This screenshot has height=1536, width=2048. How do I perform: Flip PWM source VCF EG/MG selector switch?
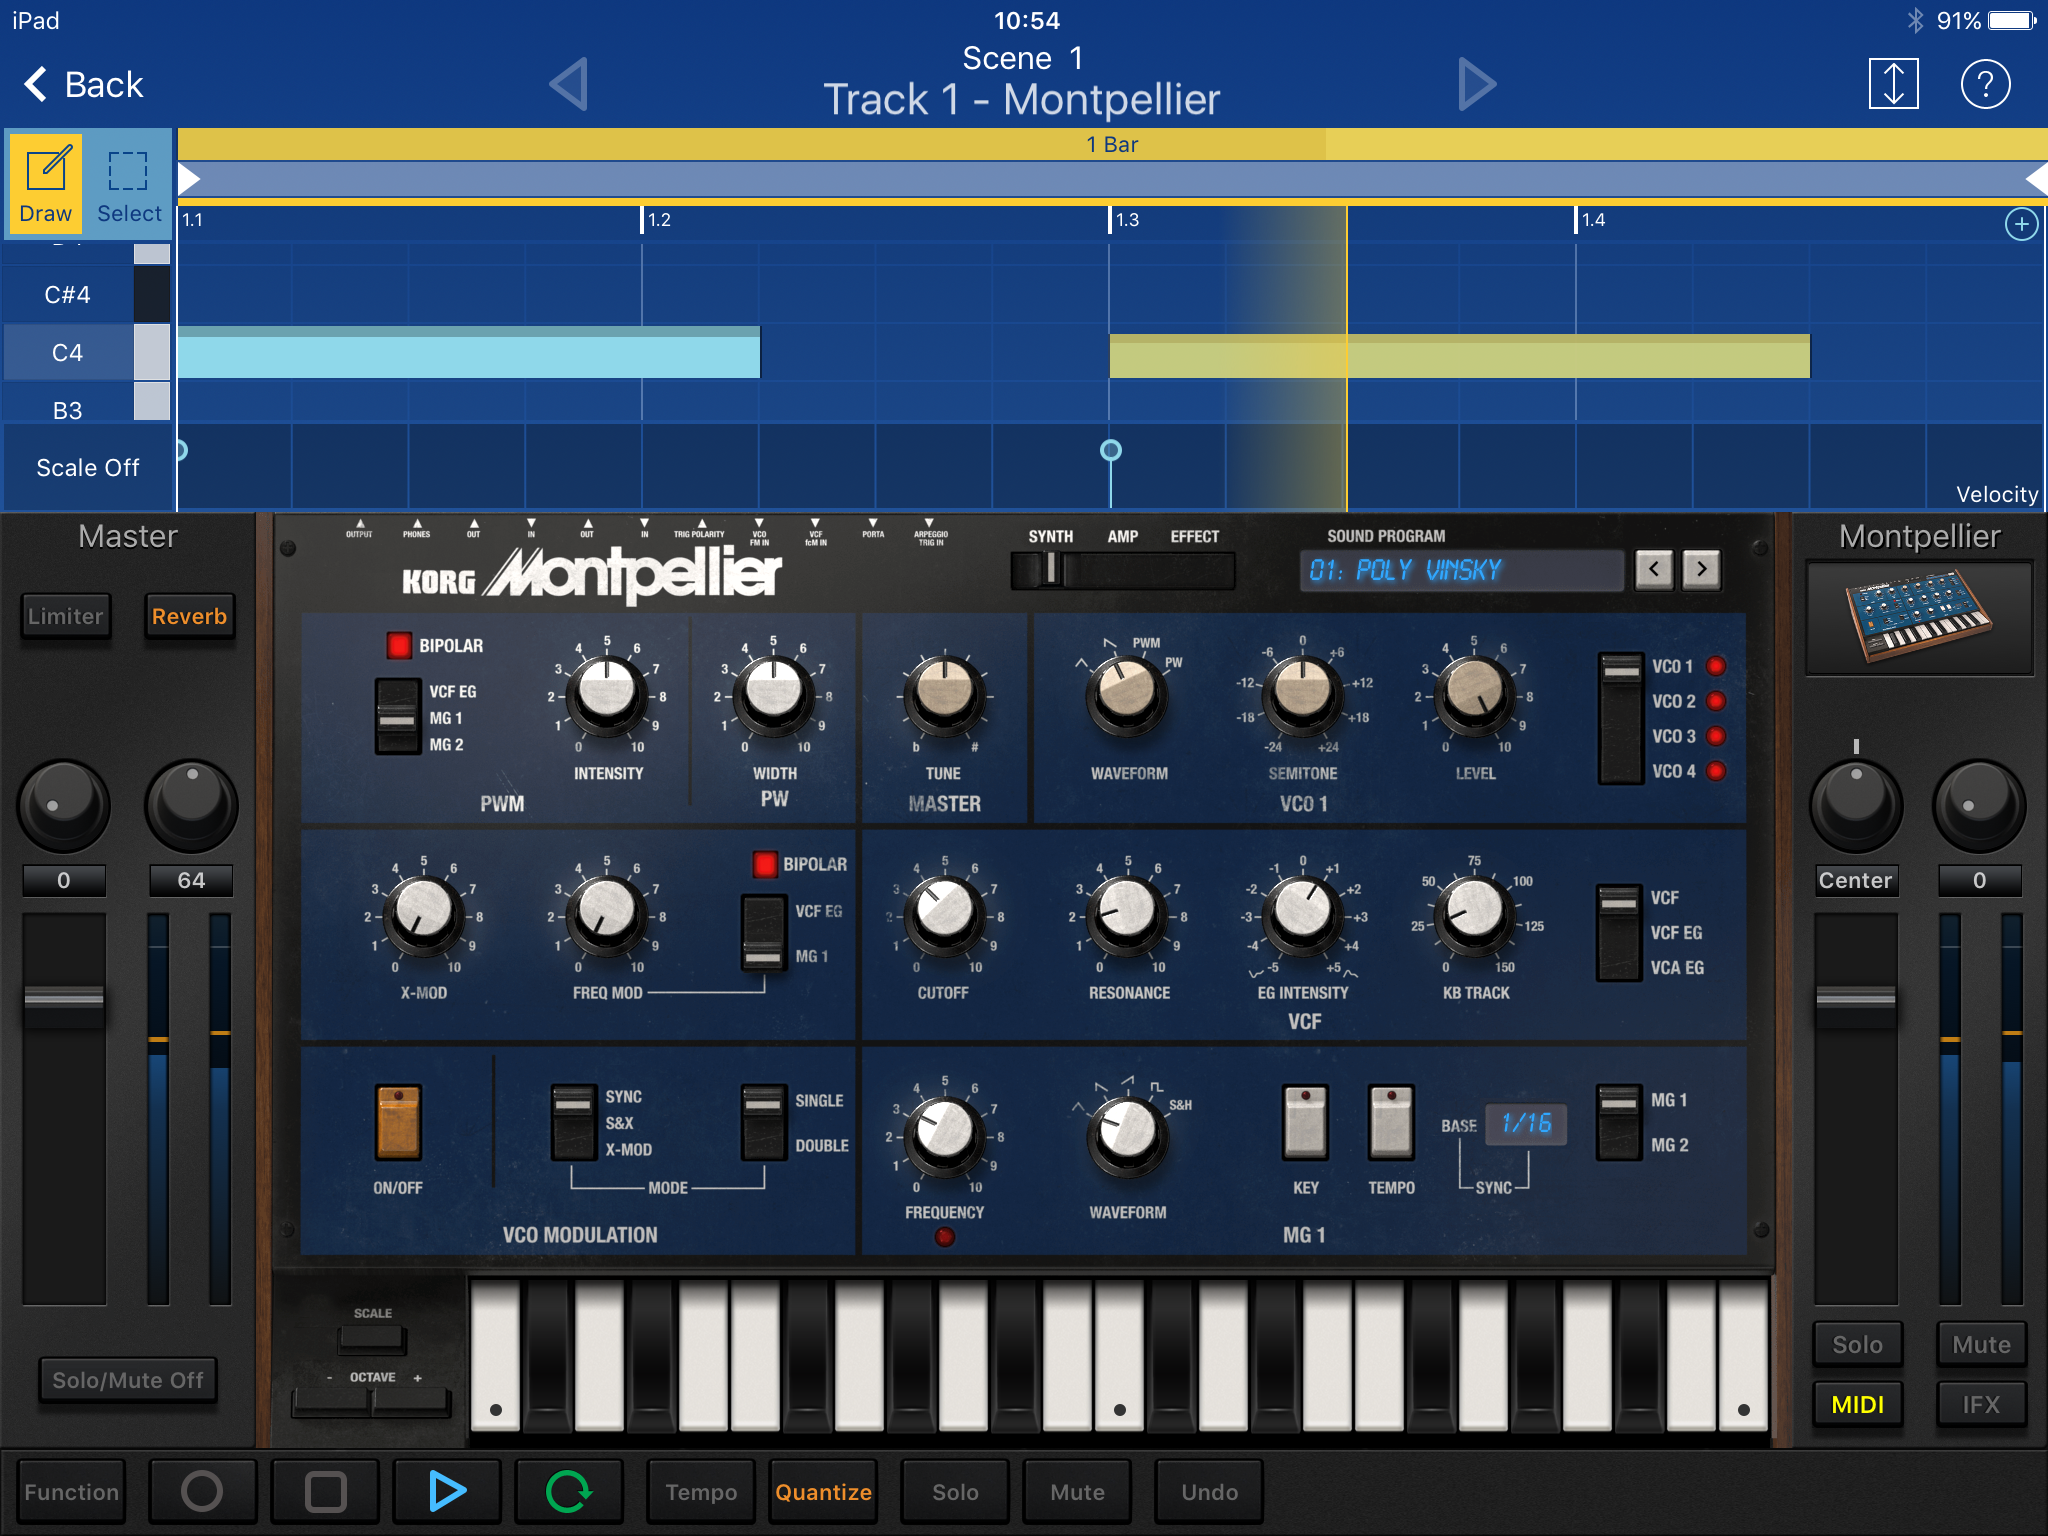[x=397, y=717]
